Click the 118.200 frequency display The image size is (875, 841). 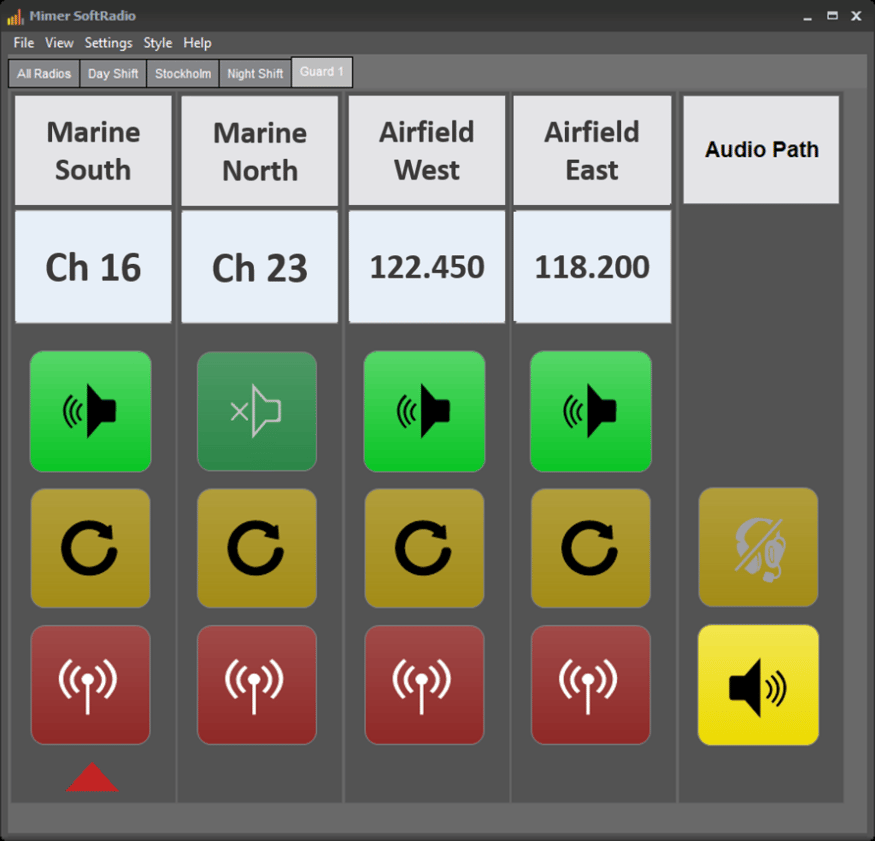tap(592, 267)
